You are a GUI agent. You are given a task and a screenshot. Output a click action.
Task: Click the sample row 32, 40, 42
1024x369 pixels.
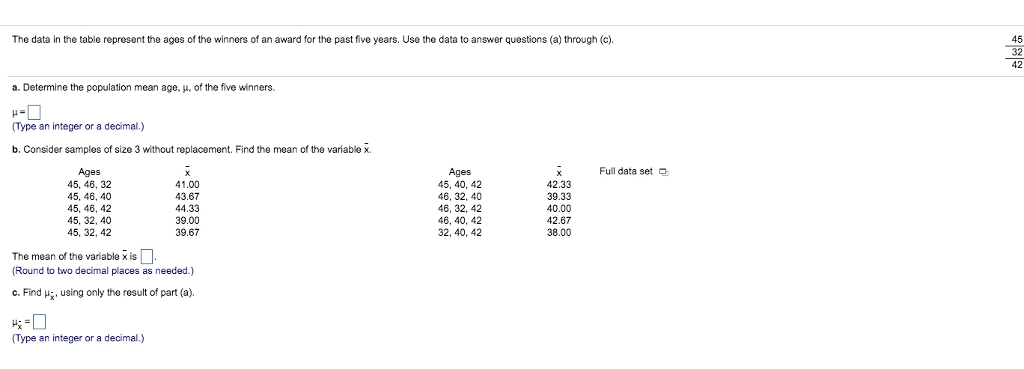(x=460, y=232)
